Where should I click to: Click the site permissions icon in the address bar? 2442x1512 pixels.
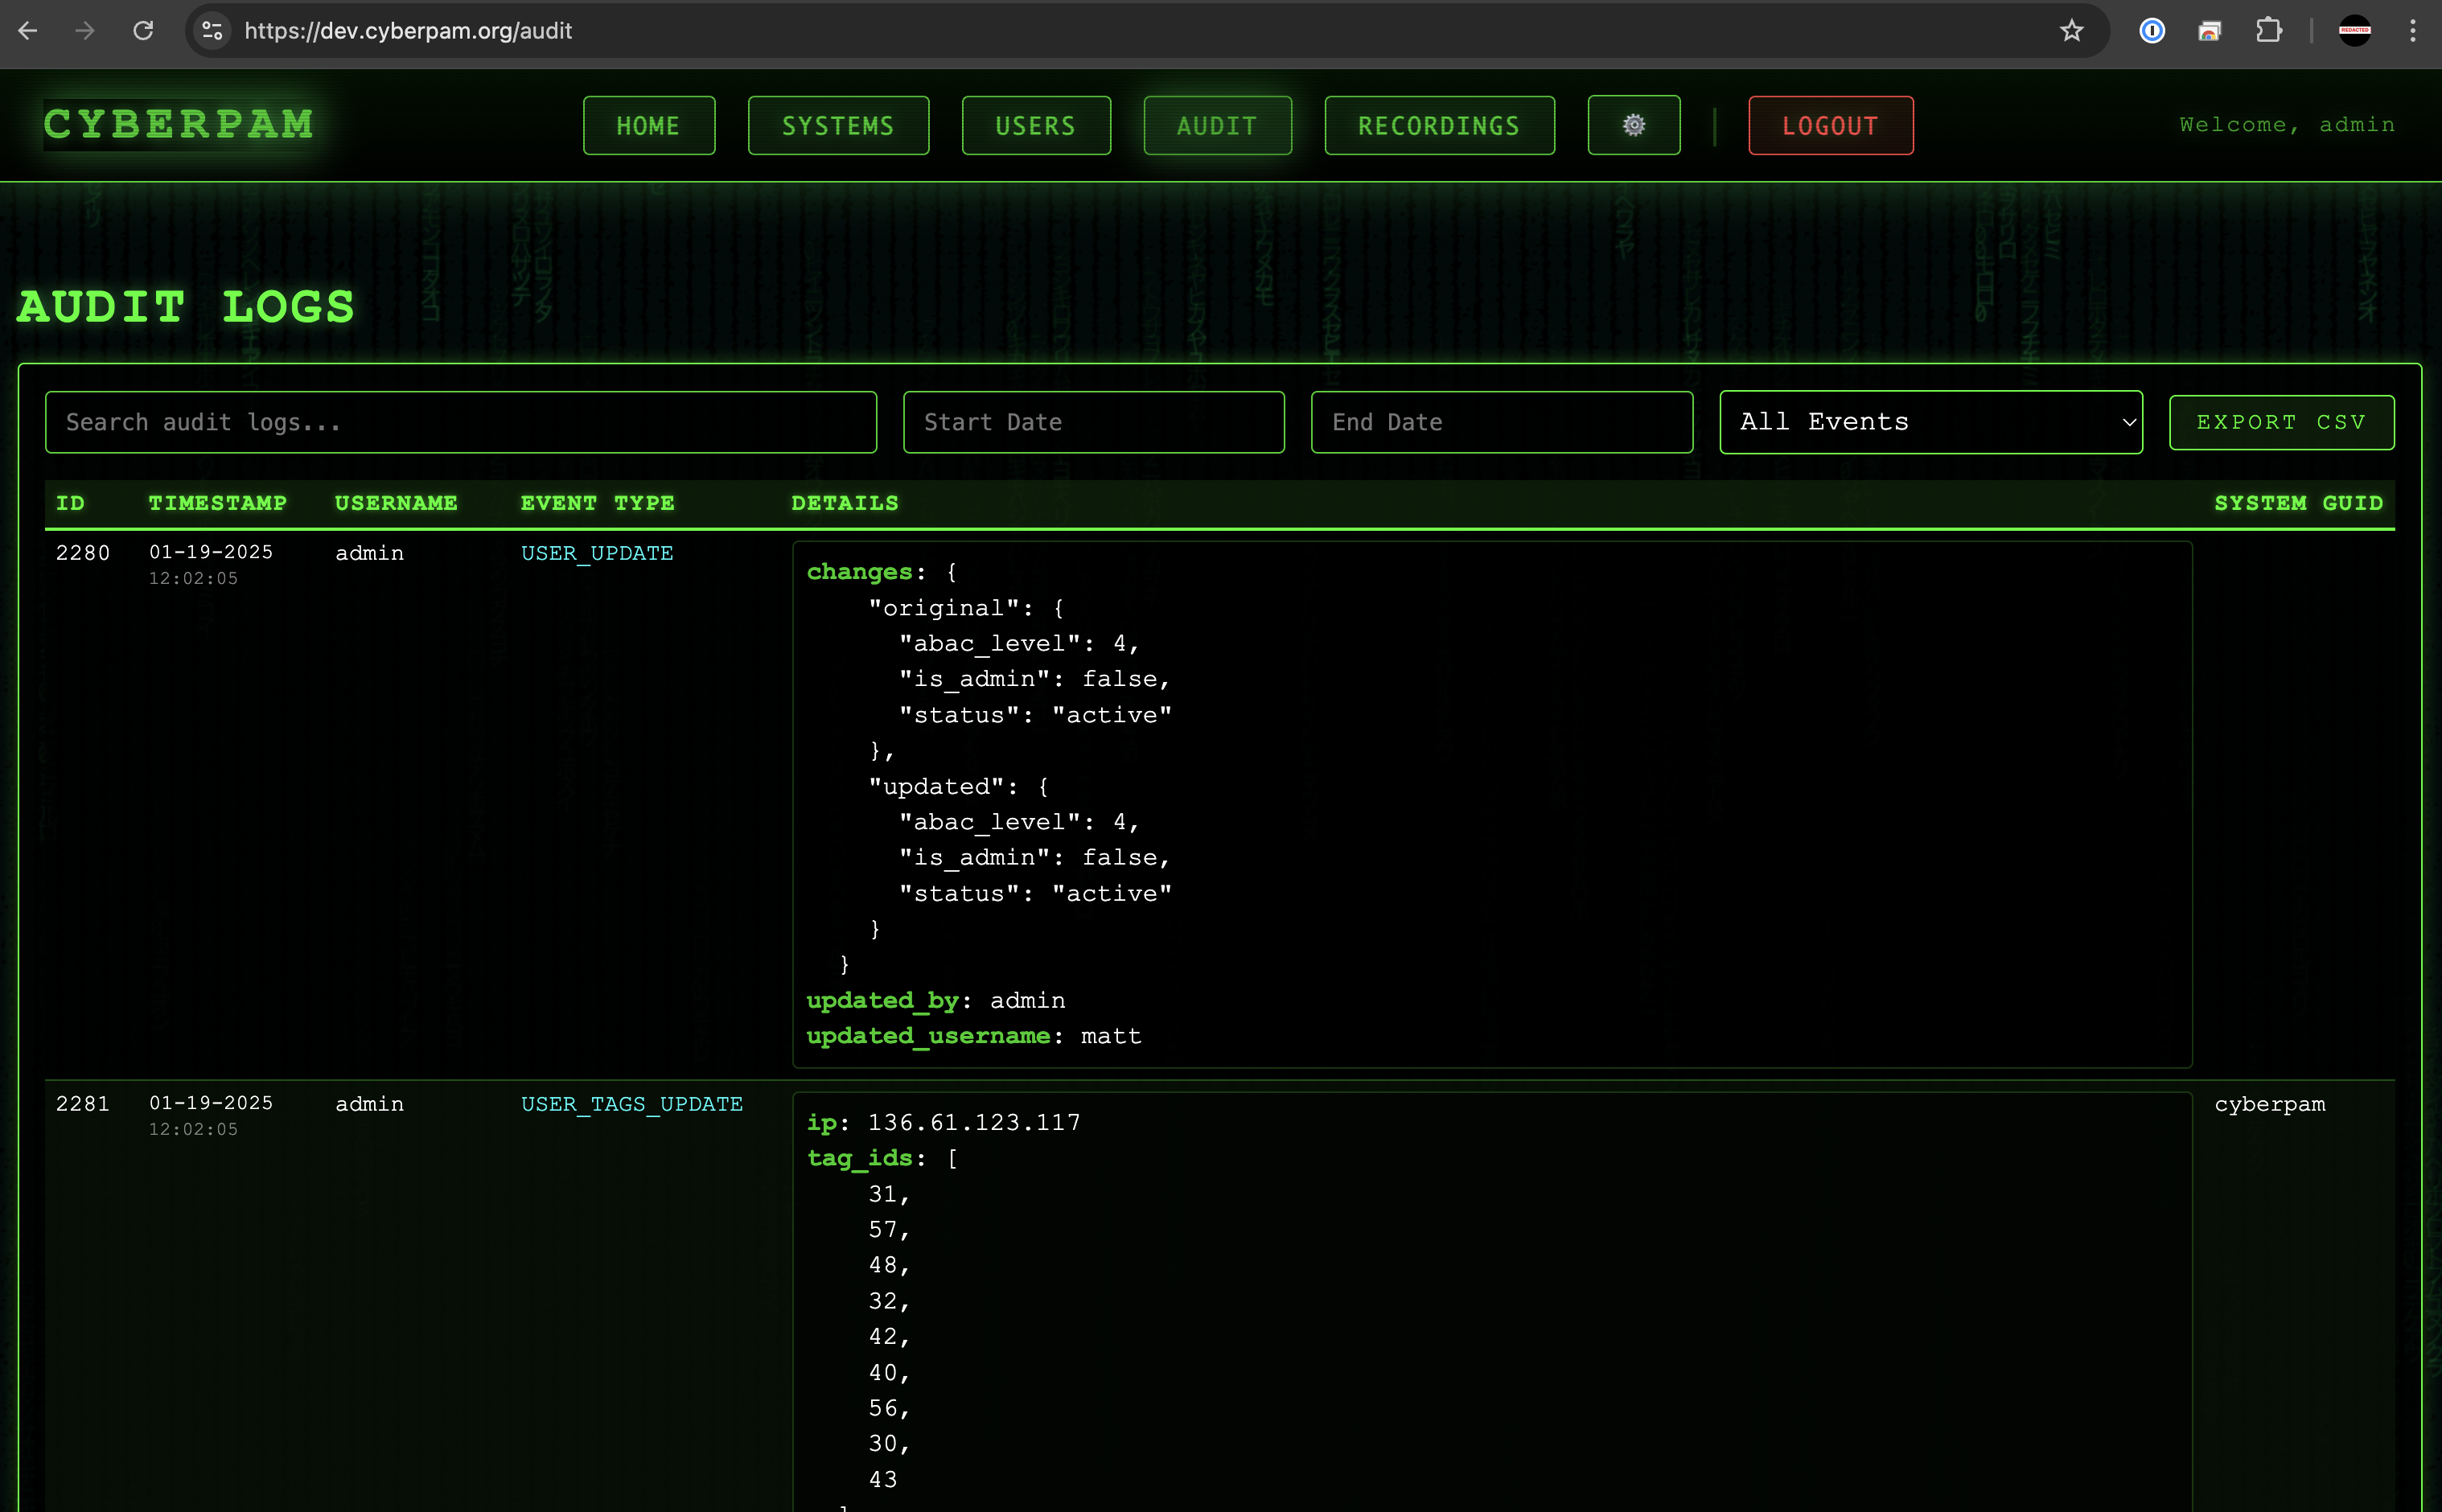pyautogui.click(x=211, y=31)
